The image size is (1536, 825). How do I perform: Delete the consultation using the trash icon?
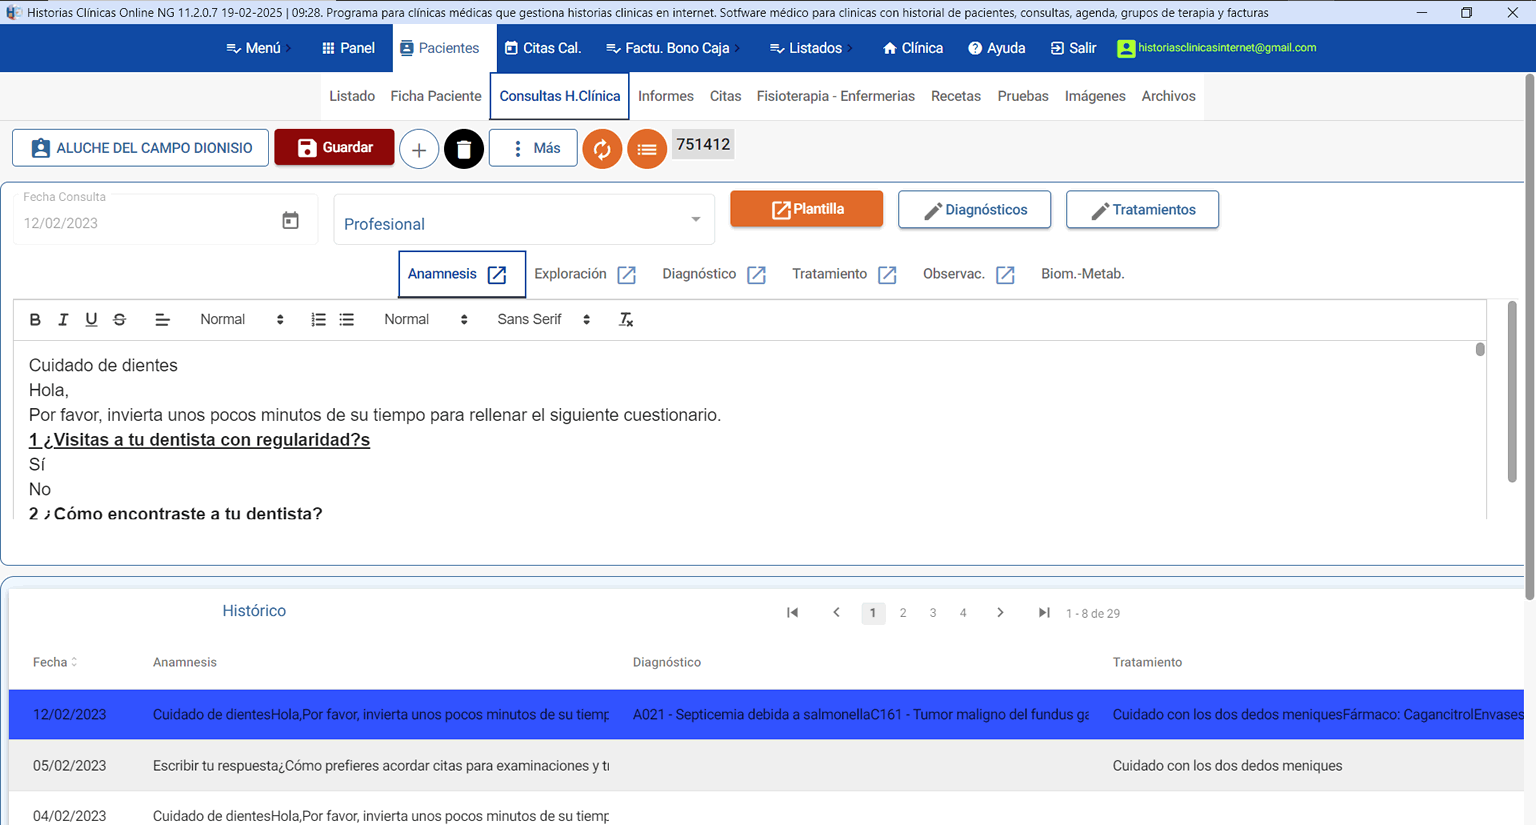[463, 147]
